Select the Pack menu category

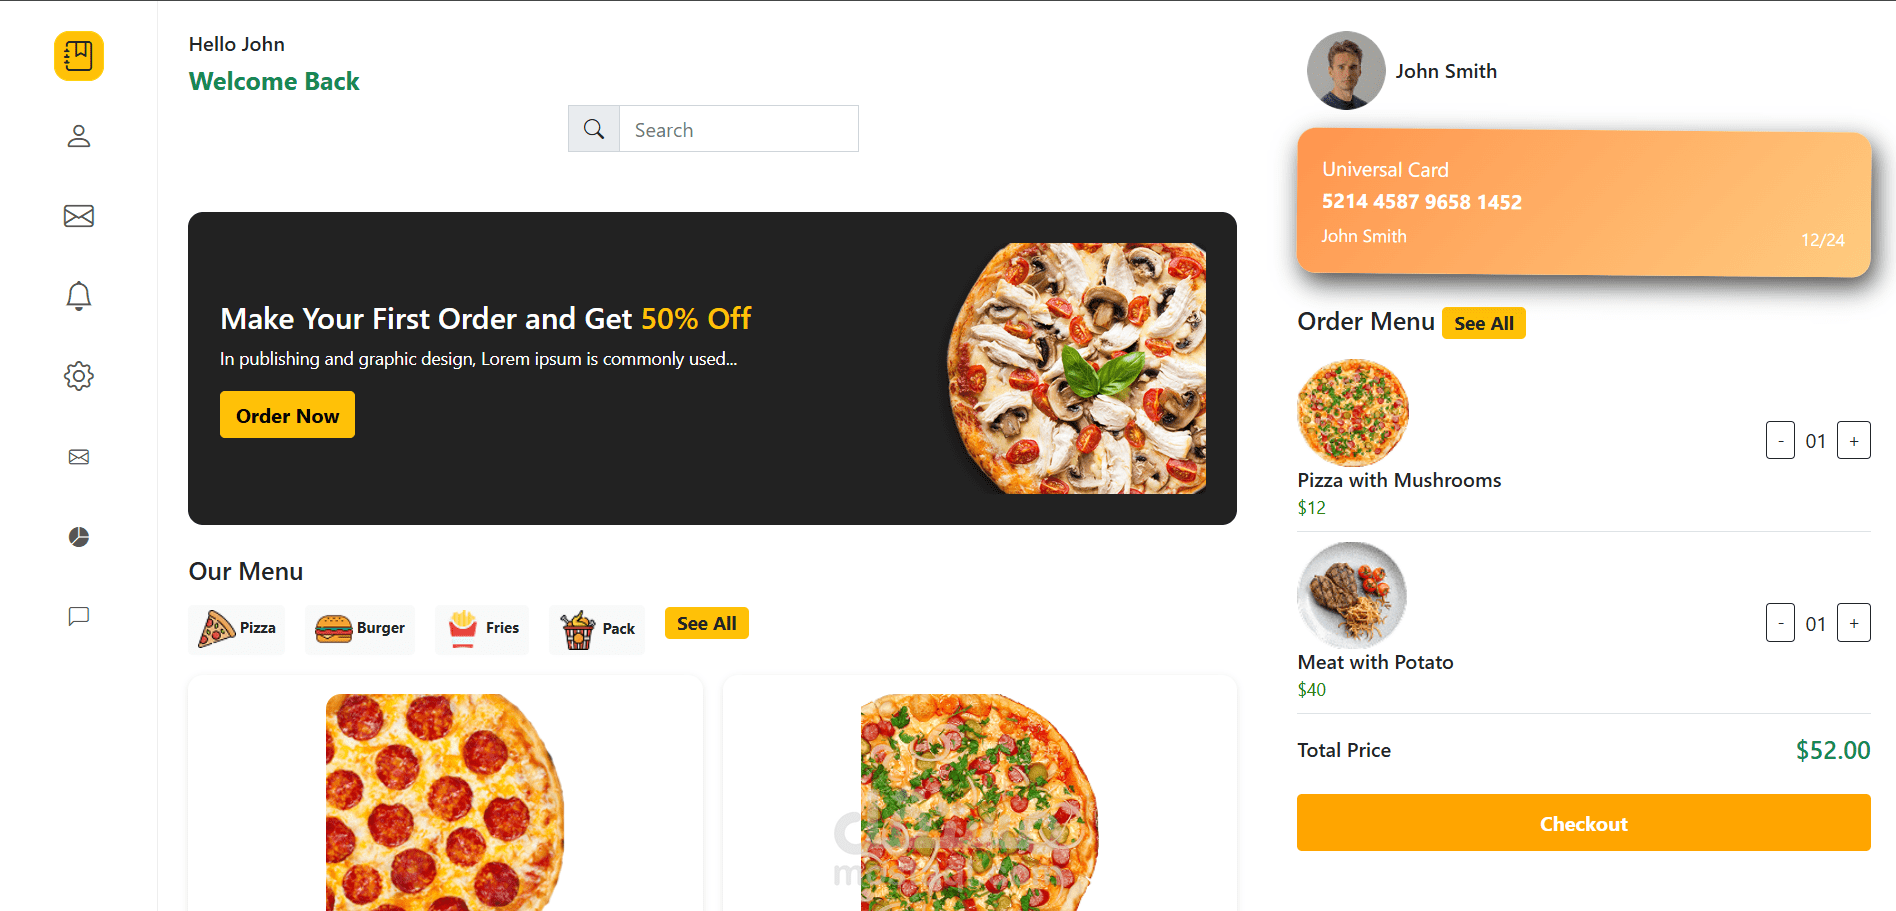[596, 629]
